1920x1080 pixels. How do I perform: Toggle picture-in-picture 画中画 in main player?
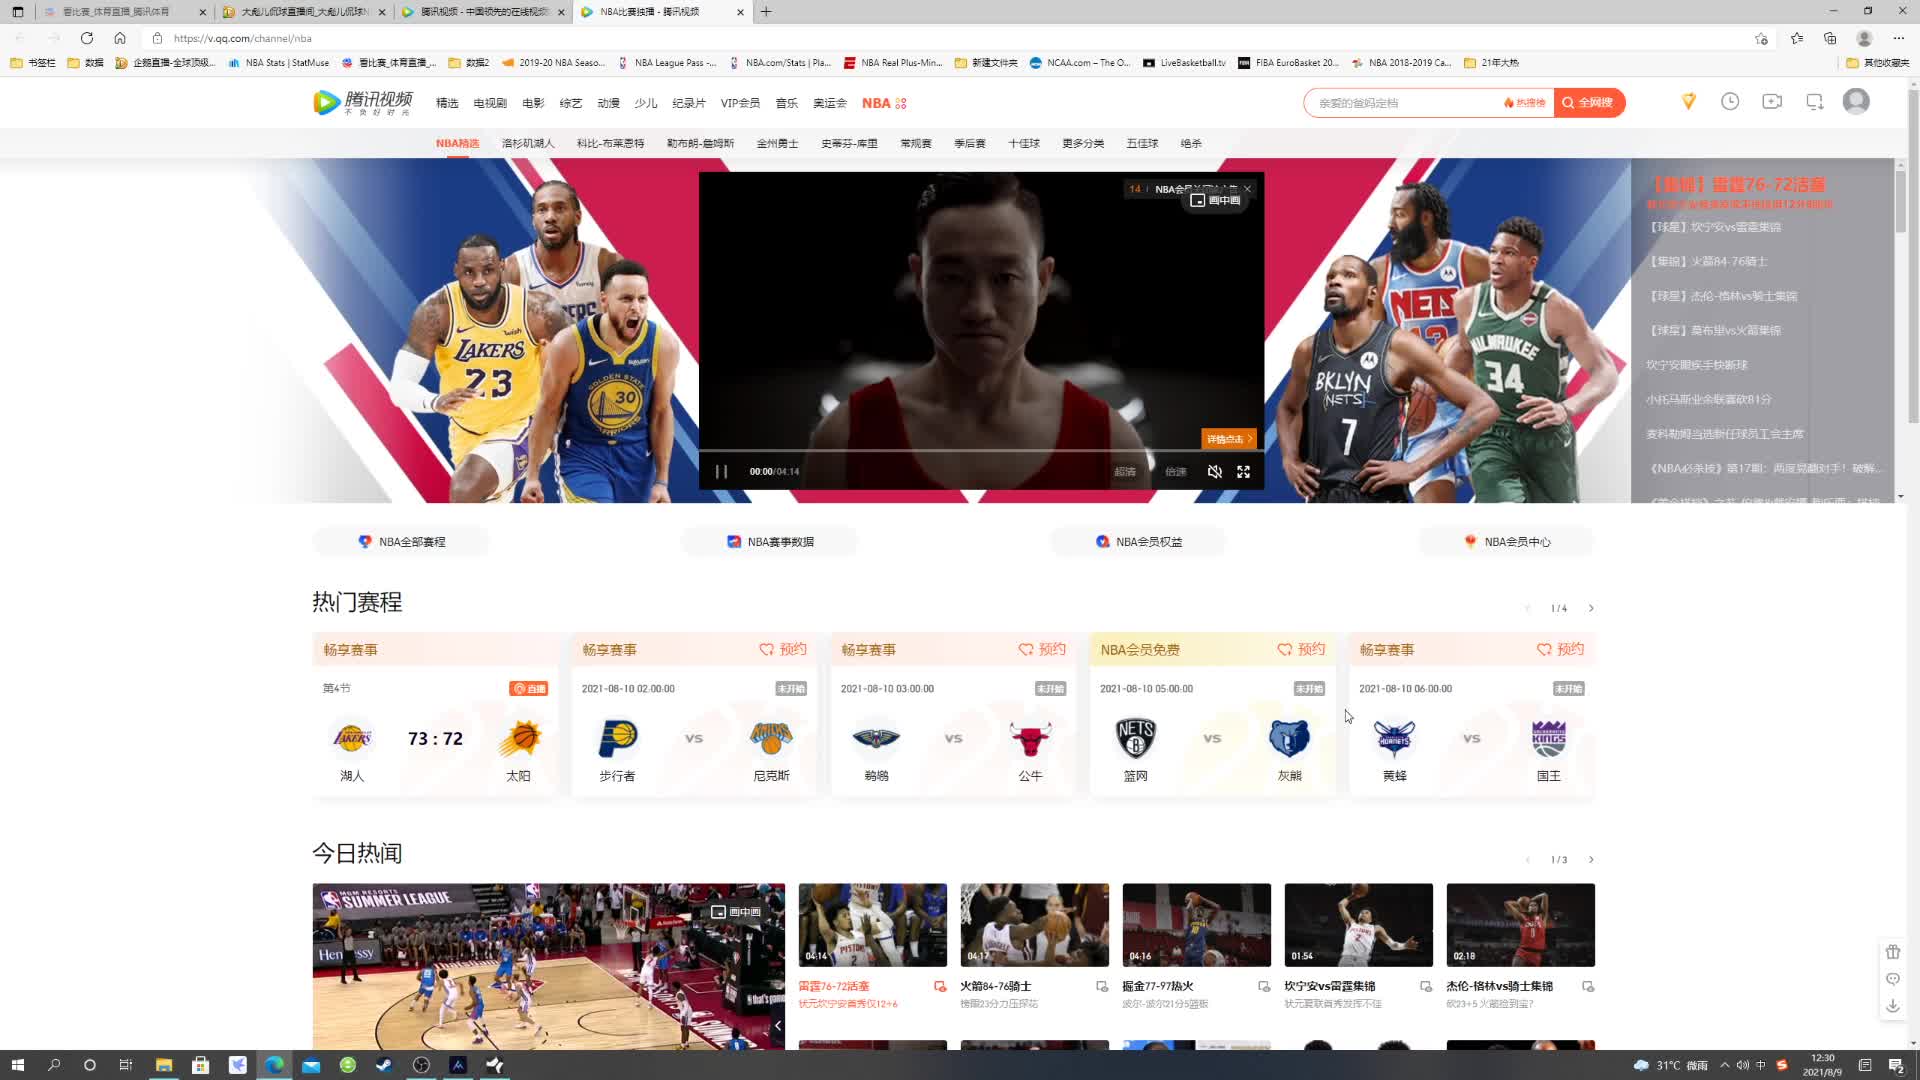pyautogui.click(x=1215, y=201)
